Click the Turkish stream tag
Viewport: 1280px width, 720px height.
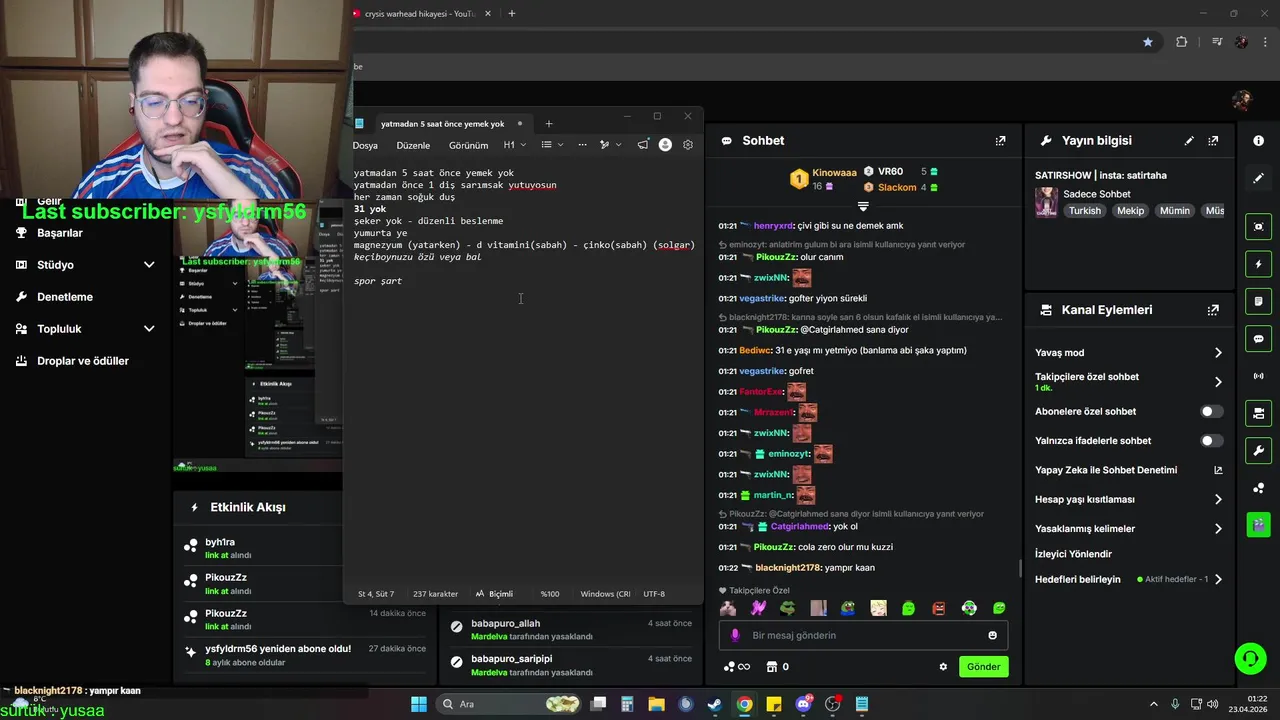point(1084,211)
